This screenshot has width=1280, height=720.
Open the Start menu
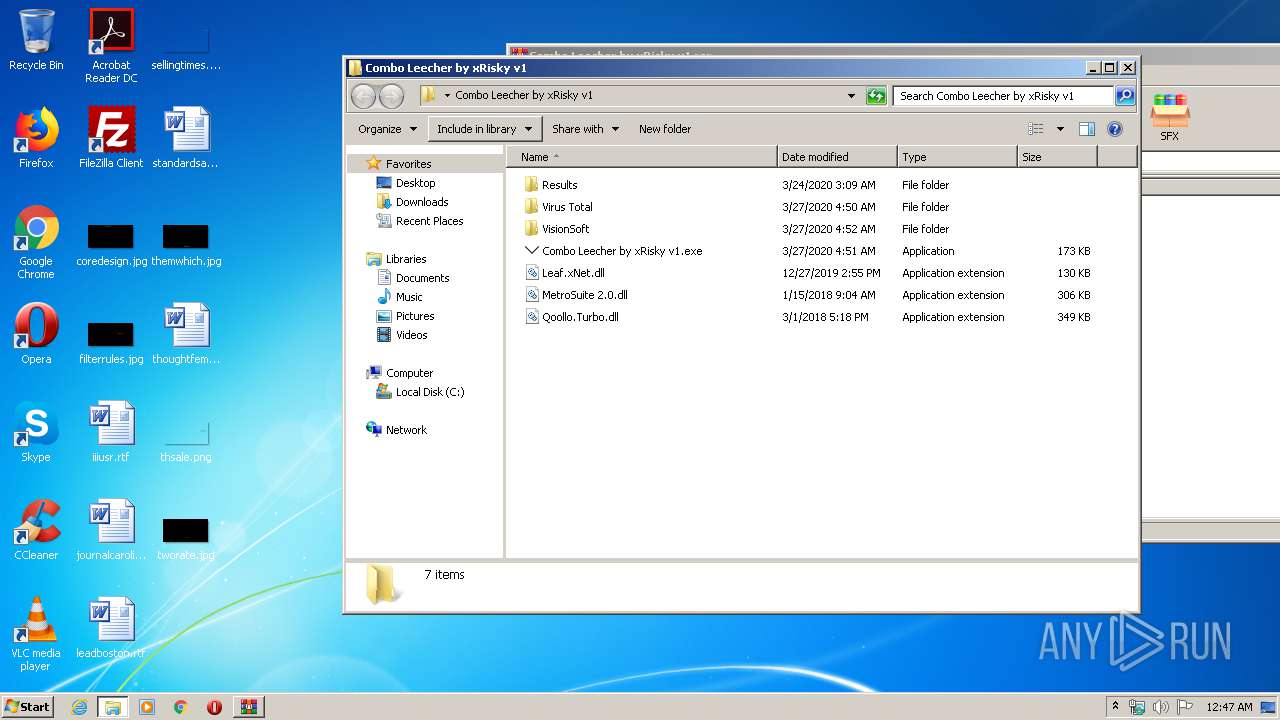coord(27,707)
